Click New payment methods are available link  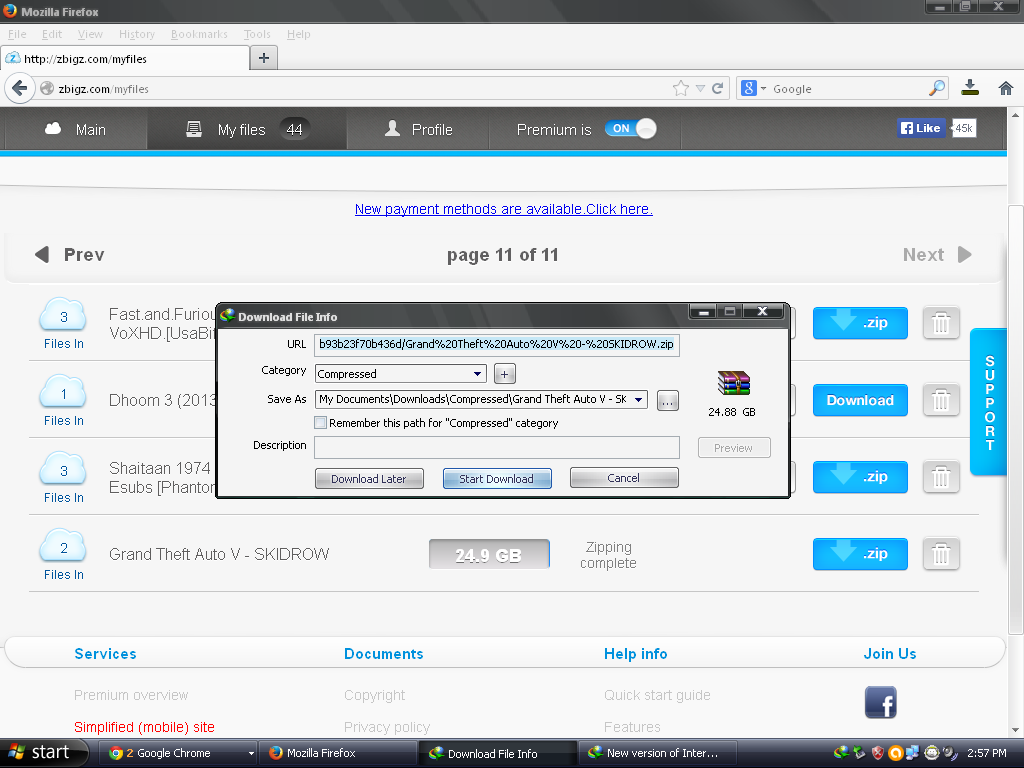coord(504,209)
